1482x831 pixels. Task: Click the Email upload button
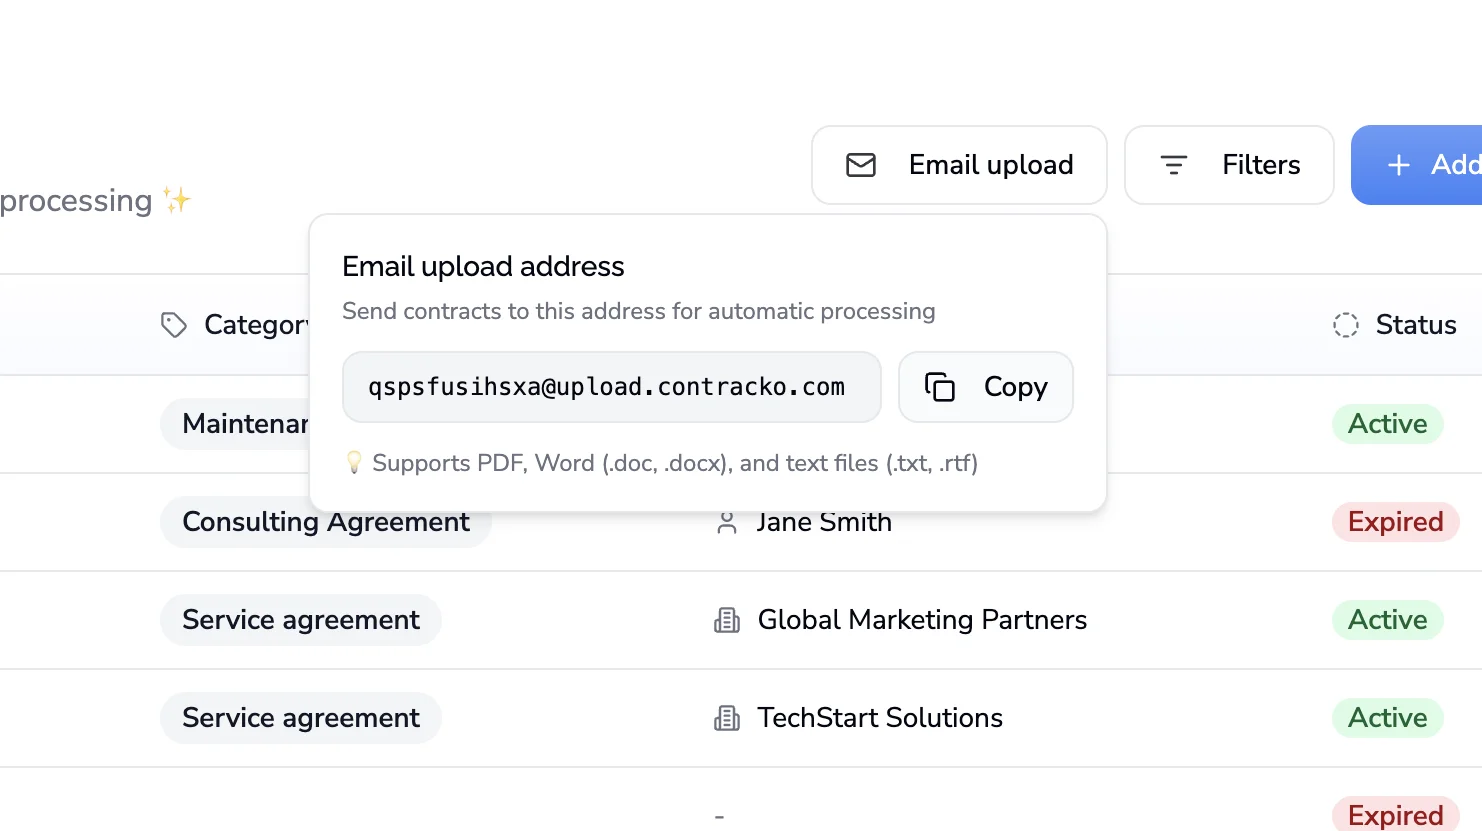[x=958, y=164]
